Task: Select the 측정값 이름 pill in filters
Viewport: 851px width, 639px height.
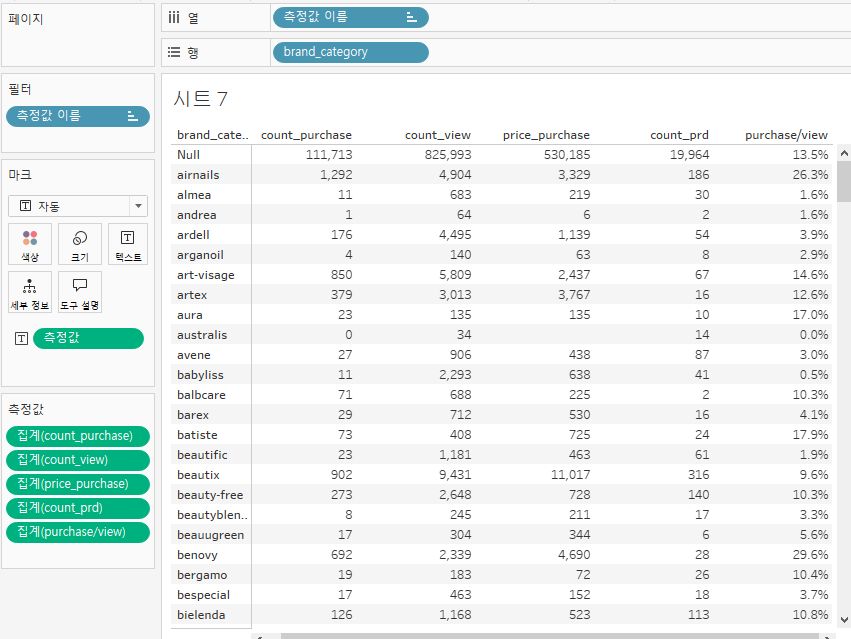Action: [78, 116]
